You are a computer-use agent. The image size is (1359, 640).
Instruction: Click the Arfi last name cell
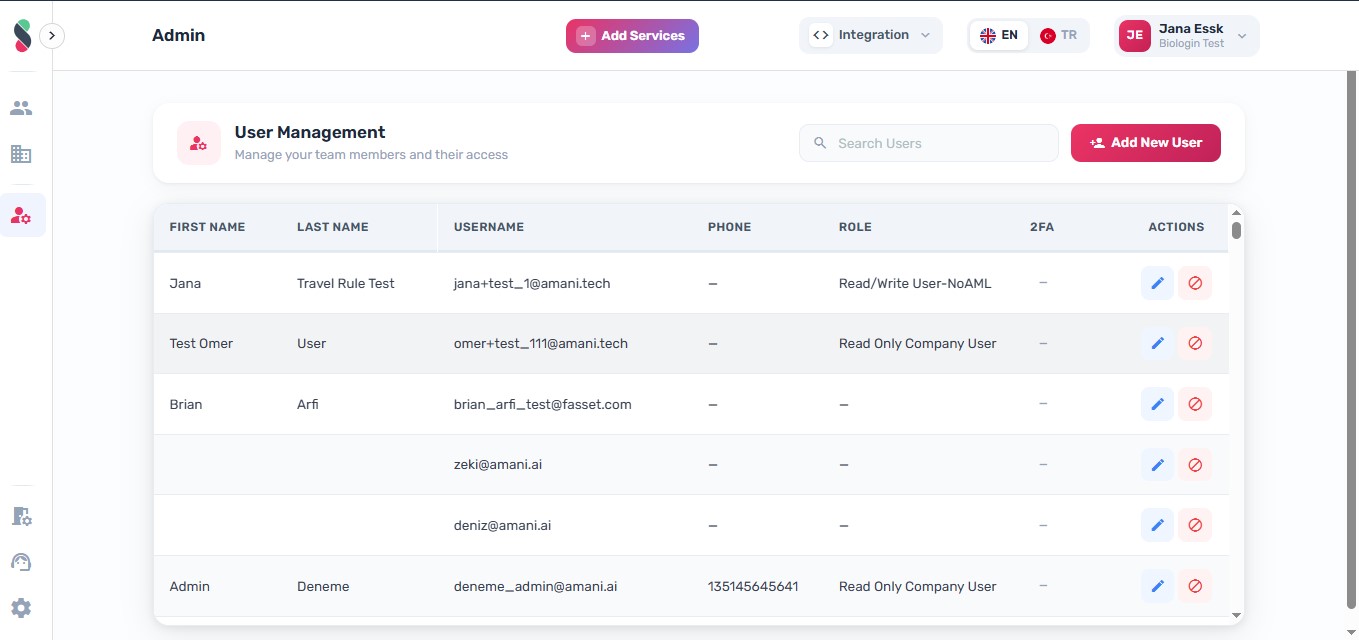pyautogui.click(x=308, y=404)
